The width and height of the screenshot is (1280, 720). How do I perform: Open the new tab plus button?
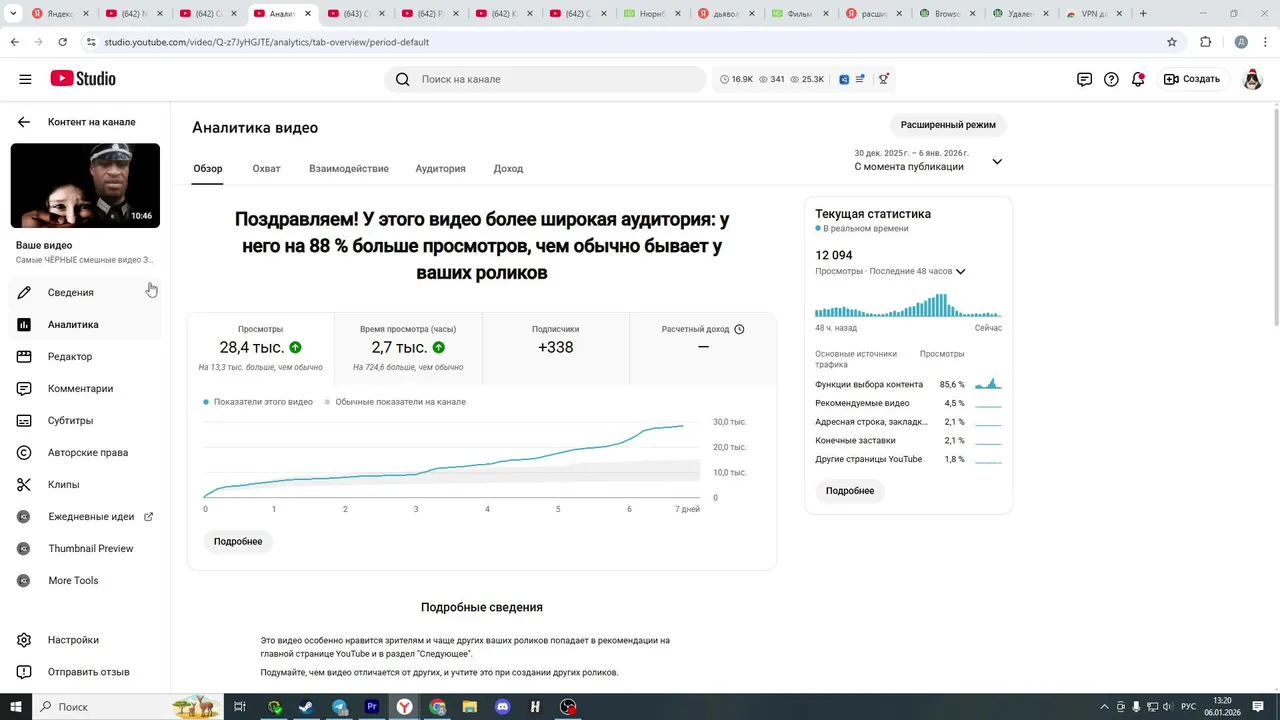click(x=1143, y=14)
